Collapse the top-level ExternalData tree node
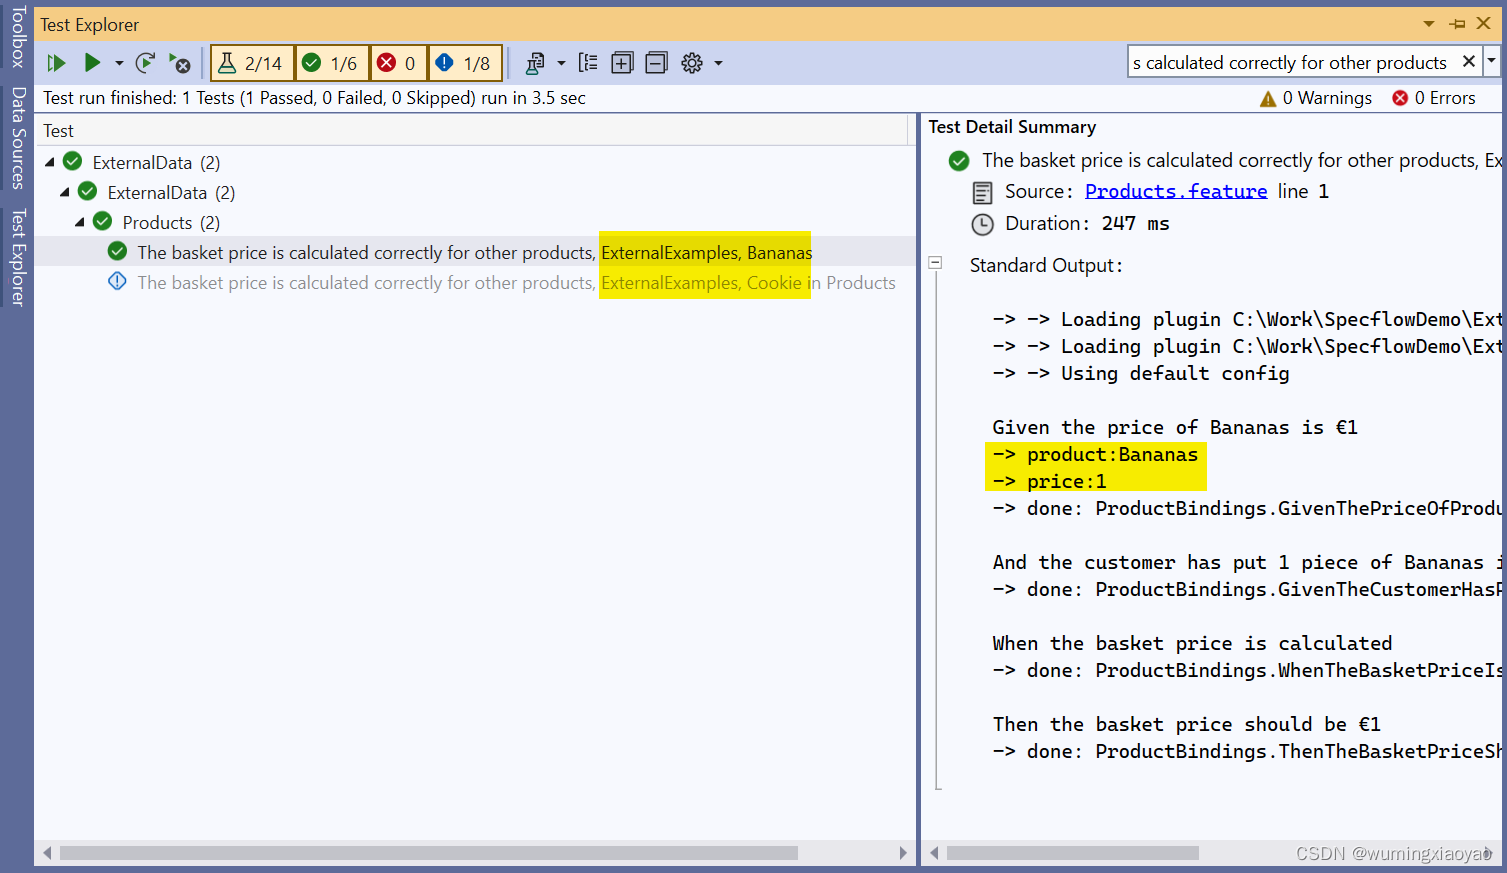The width and height of the screenshot is (1507, 873). click(x=50, y=162)
